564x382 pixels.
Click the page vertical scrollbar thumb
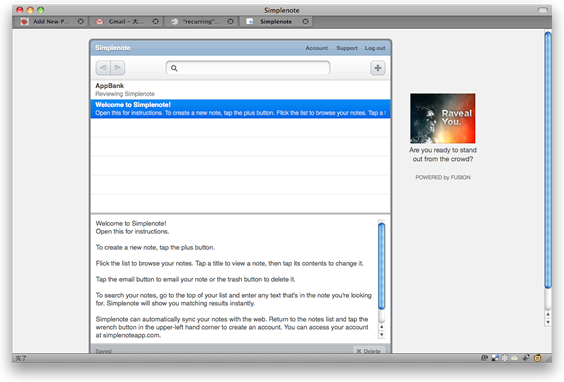pyautogui.click(x=548, y=160)
